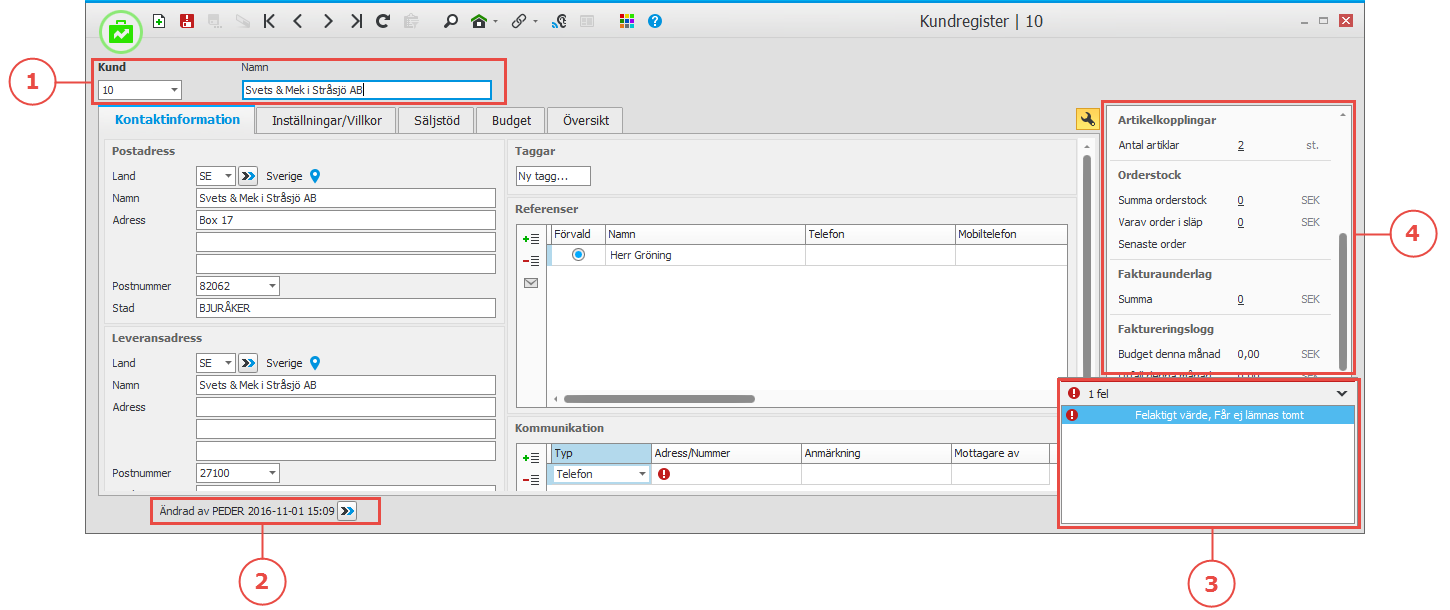Click the map pin next to Postadress Sverige
Viewport: 1450px width, 610px height.
click(315, 176)
